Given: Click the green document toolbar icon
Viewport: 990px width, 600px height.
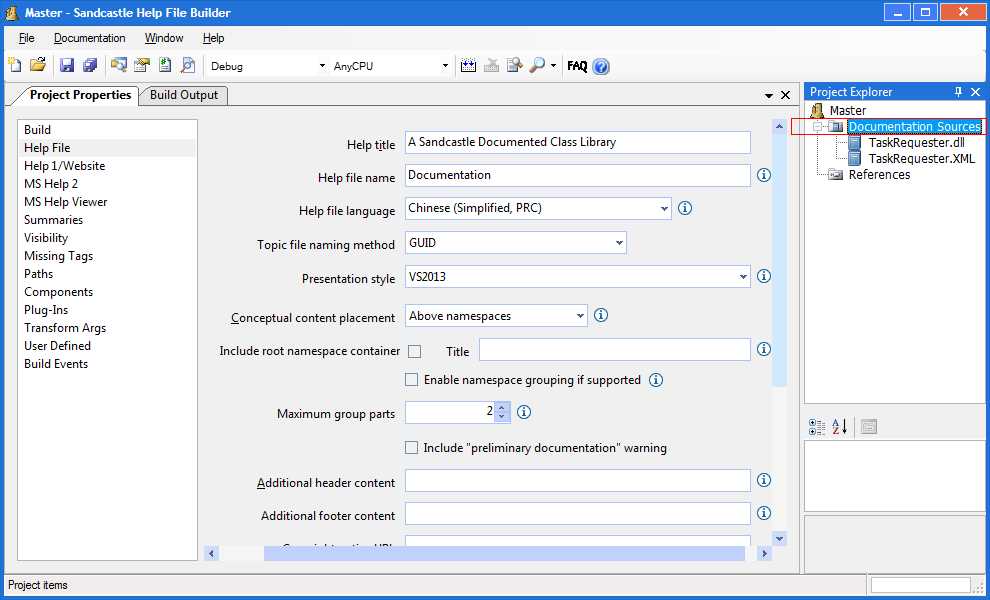Looking at the screenshot, I should 165,65.
